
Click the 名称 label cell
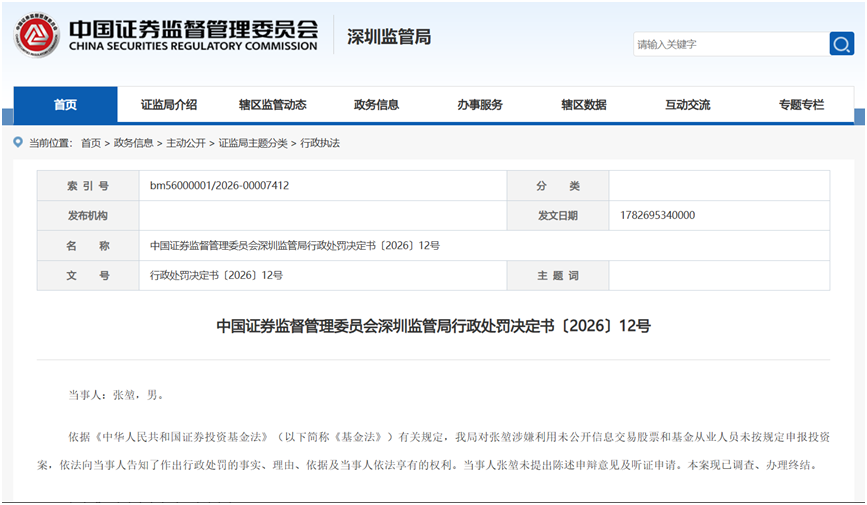[88, 246]
